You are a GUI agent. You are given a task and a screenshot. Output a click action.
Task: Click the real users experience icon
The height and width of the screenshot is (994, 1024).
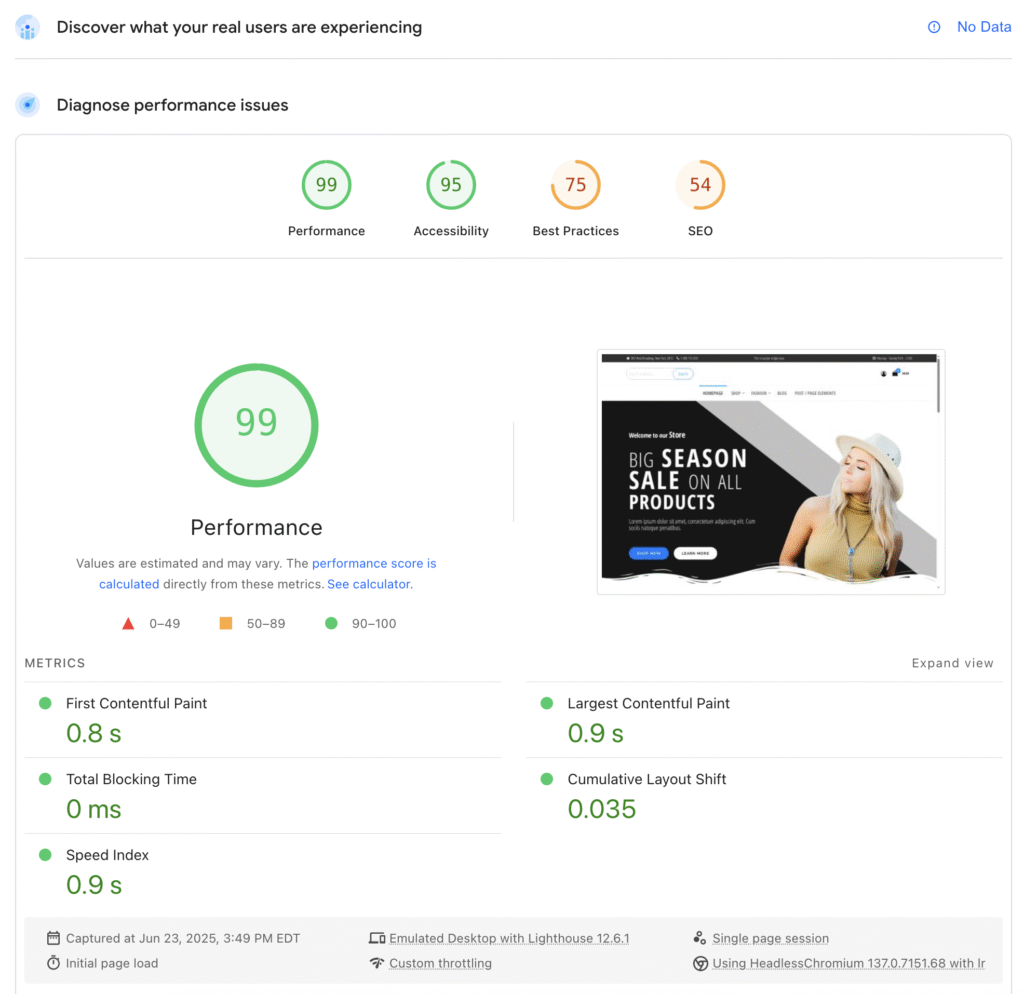click(x=28, y=28)
